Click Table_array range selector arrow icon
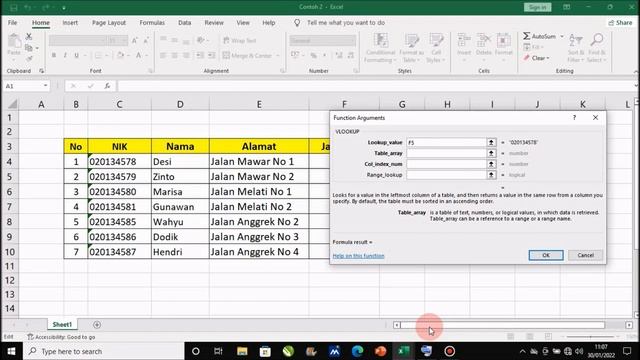640x360 pixels. click(491, 153)
